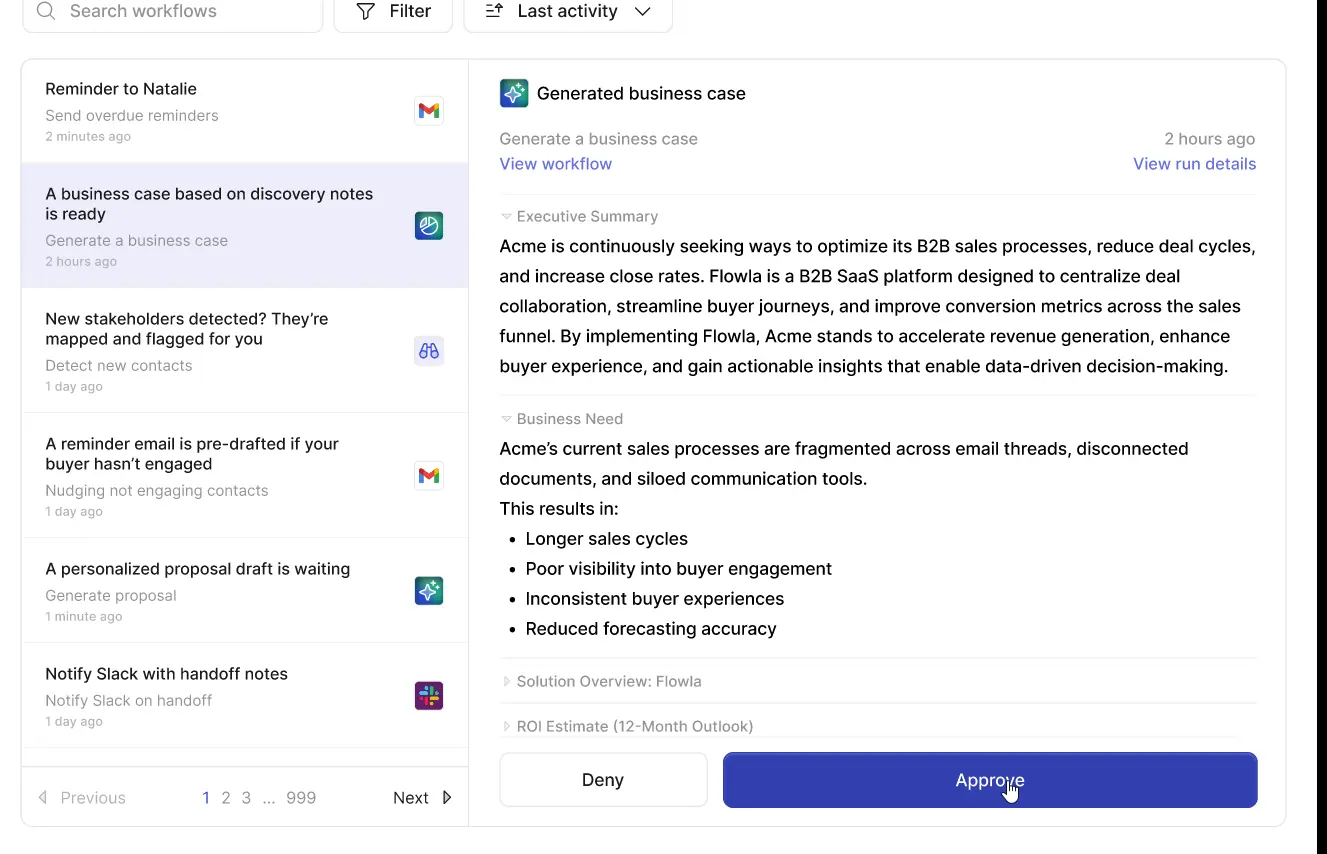Viewport: 1327px width, 854px height.
Task: Click the '2 hours ago' timestamp in details
Action: [x=1209, y=139]
